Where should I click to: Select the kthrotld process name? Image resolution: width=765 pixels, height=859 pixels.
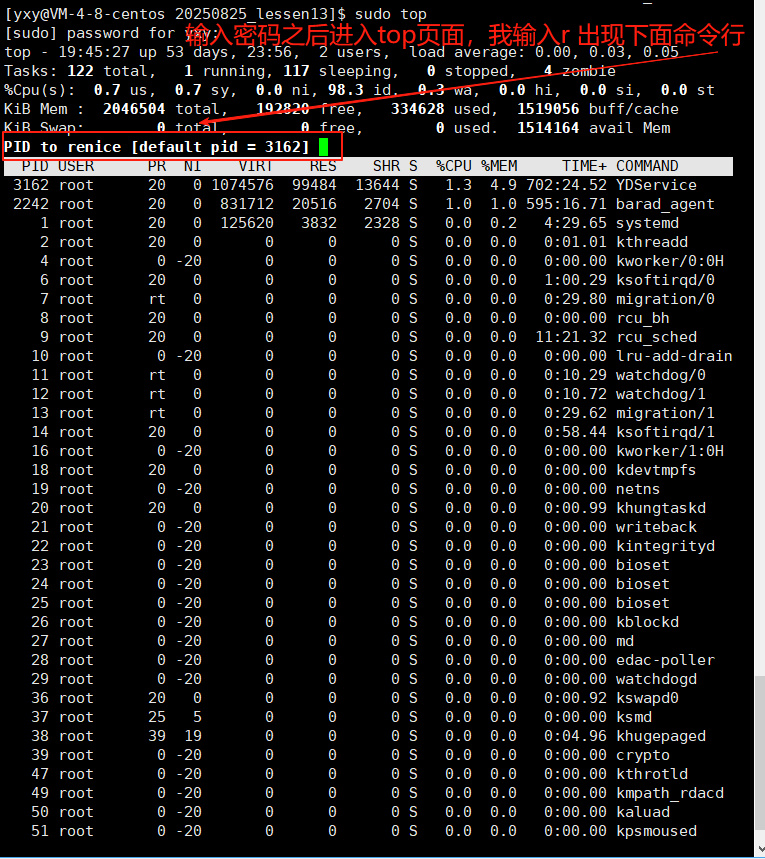pos(652,774)
